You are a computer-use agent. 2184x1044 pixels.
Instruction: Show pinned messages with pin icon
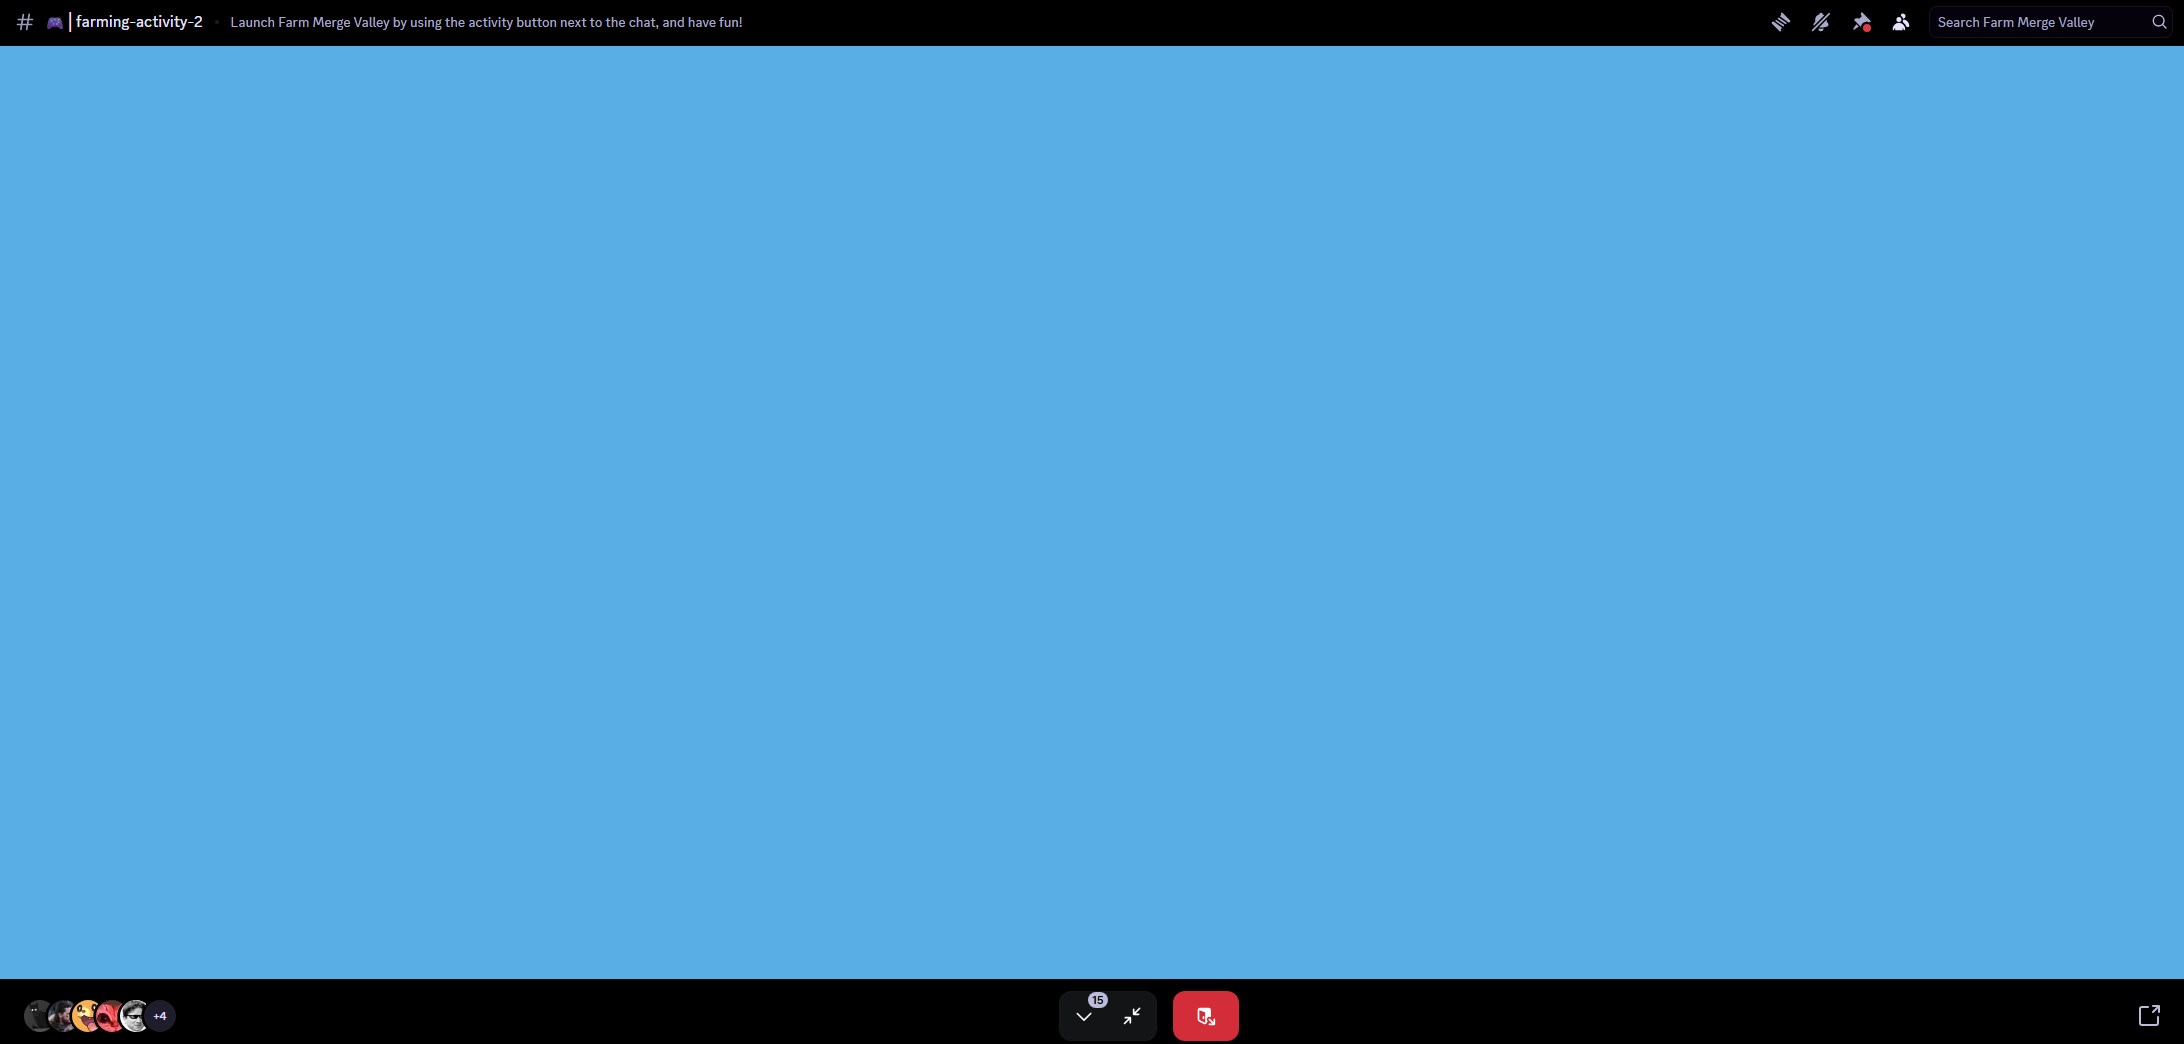1860,22
